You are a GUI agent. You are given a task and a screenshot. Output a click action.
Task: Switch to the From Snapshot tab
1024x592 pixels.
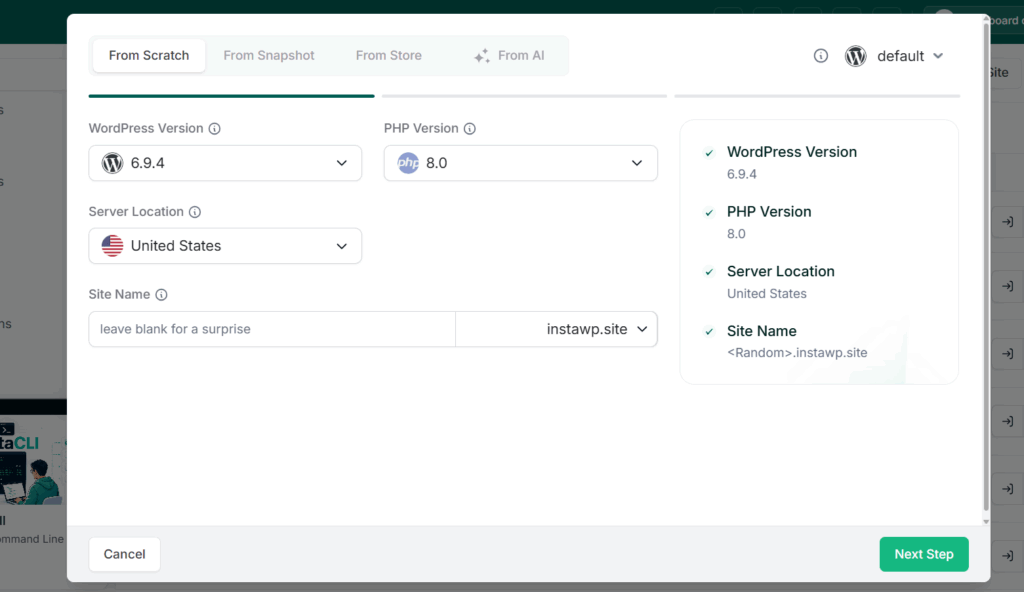(269, 56)
